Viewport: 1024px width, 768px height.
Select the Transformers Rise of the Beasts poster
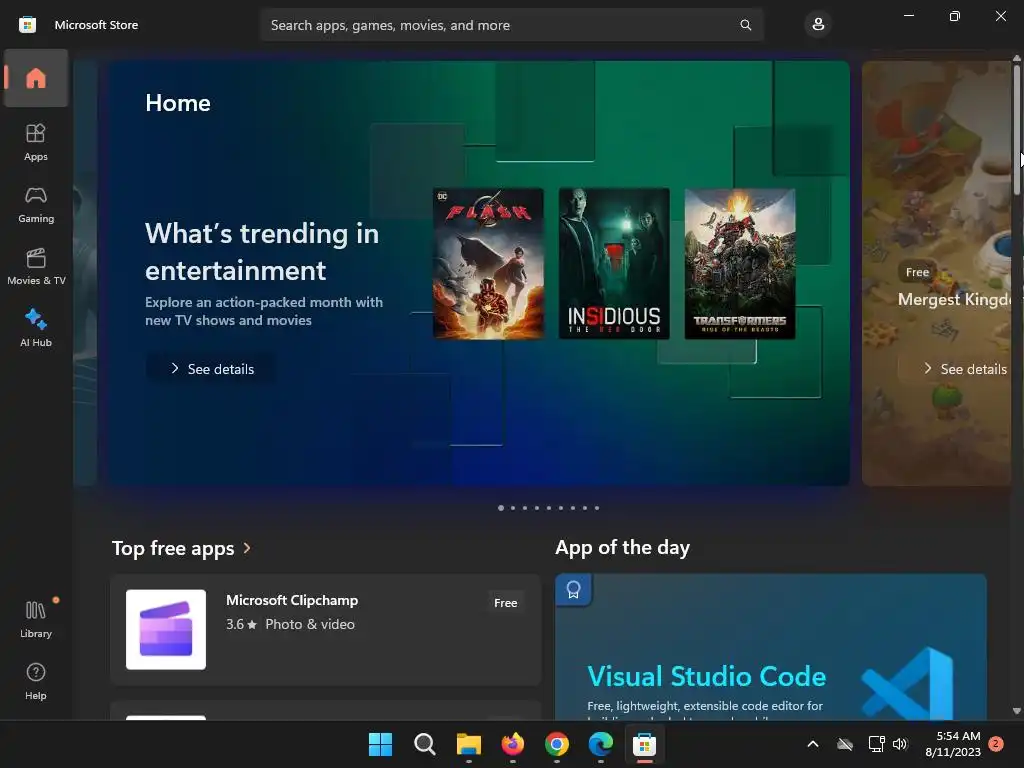(x=740, y=264)
